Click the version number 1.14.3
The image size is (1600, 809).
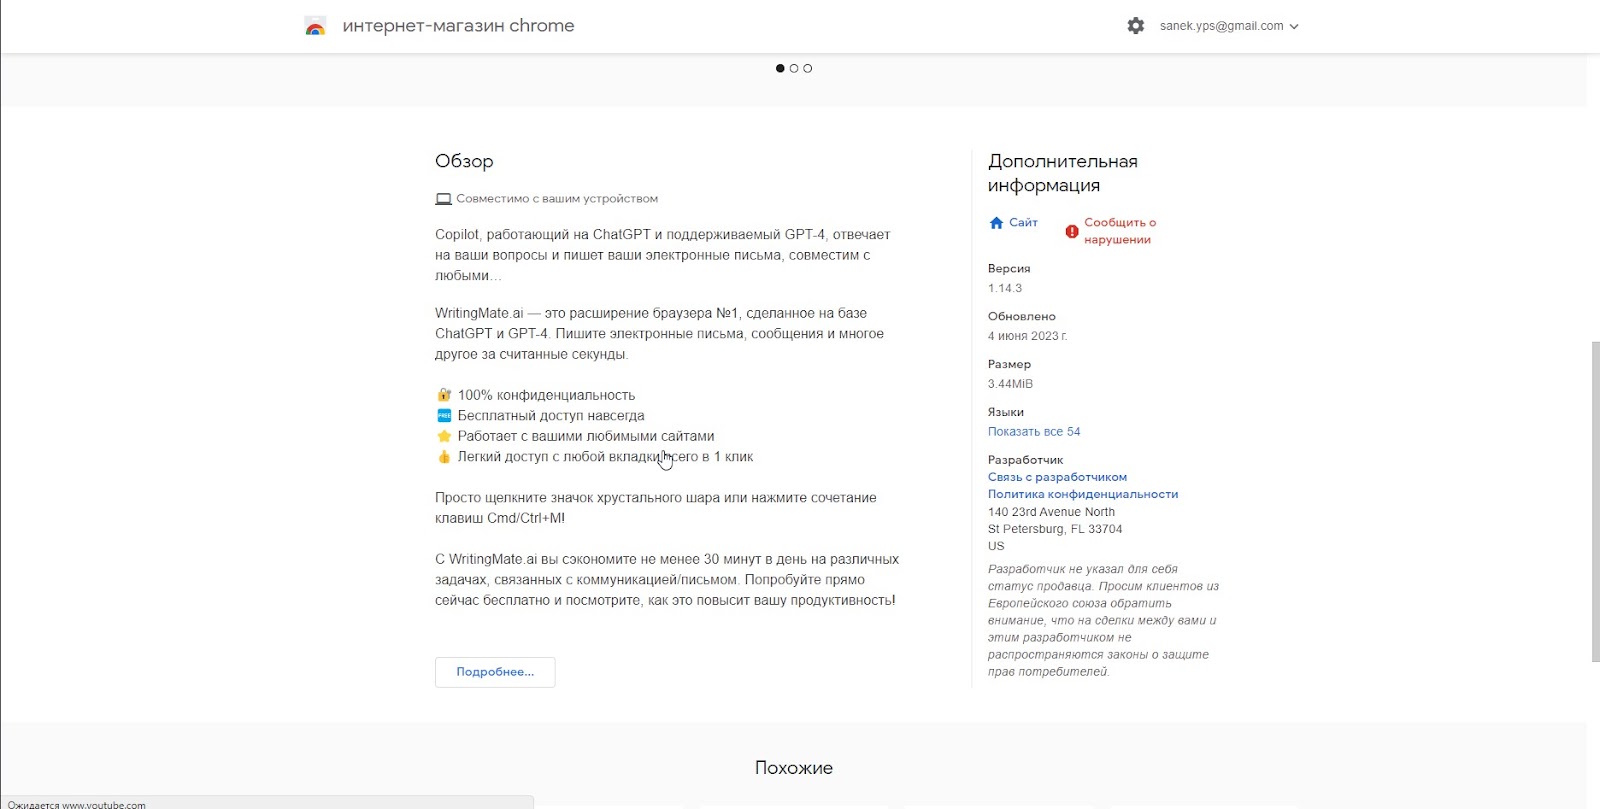pyautogui.click(x=1005, y=288)
